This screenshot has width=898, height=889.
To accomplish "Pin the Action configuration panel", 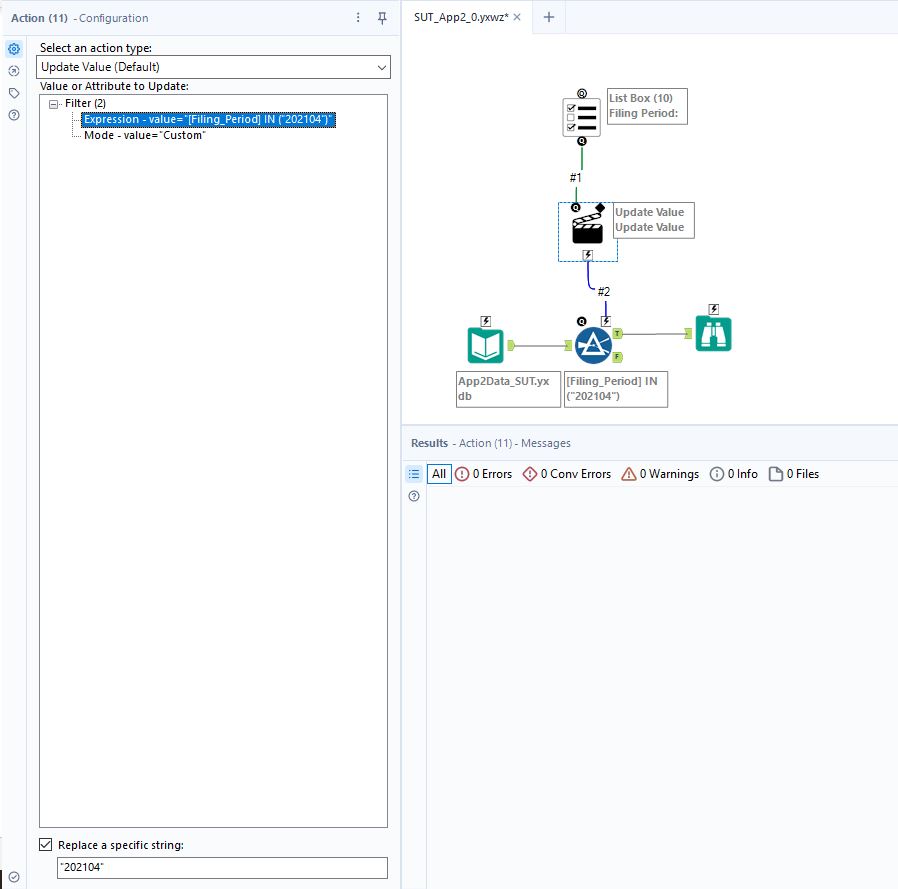I will (382, 18).
